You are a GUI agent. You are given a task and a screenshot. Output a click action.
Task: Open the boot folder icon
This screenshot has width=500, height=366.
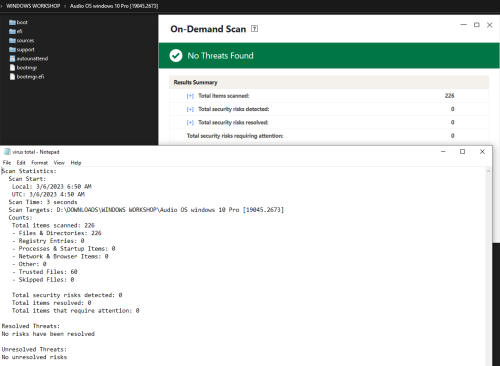[x=12, y=22]
